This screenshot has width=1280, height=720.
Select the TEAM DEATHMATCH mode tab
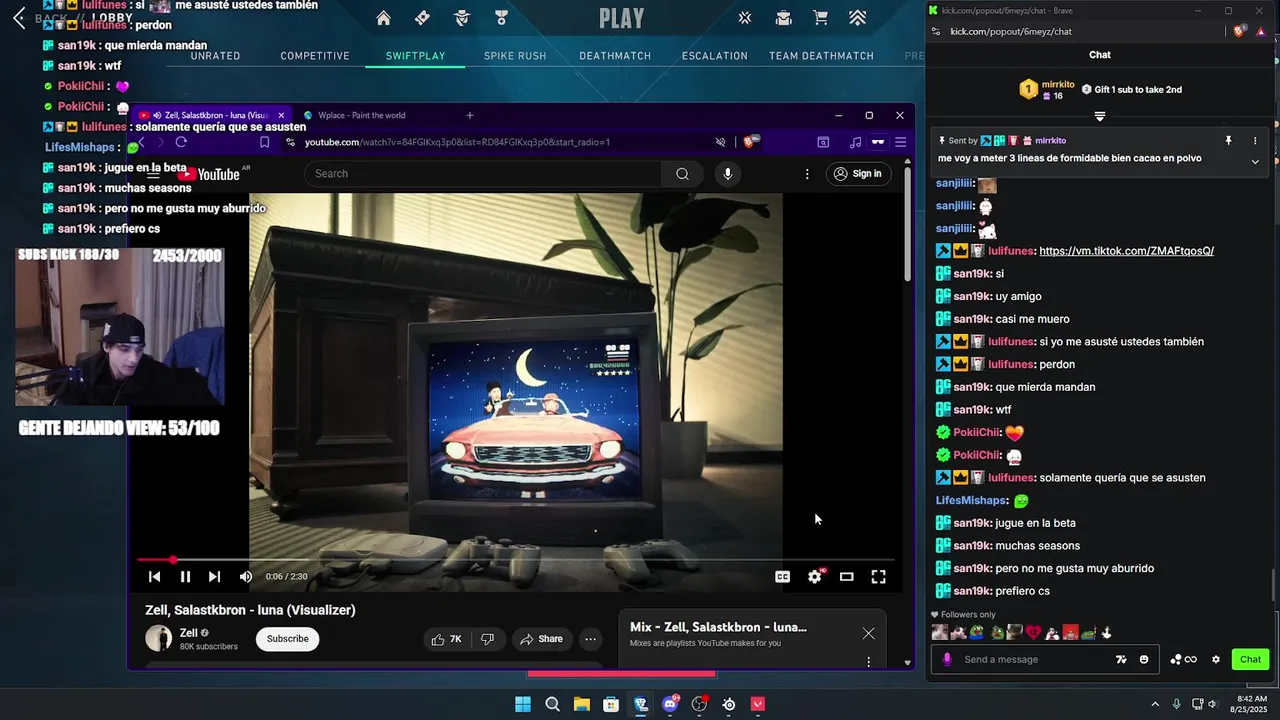click(x=821, y=56)
